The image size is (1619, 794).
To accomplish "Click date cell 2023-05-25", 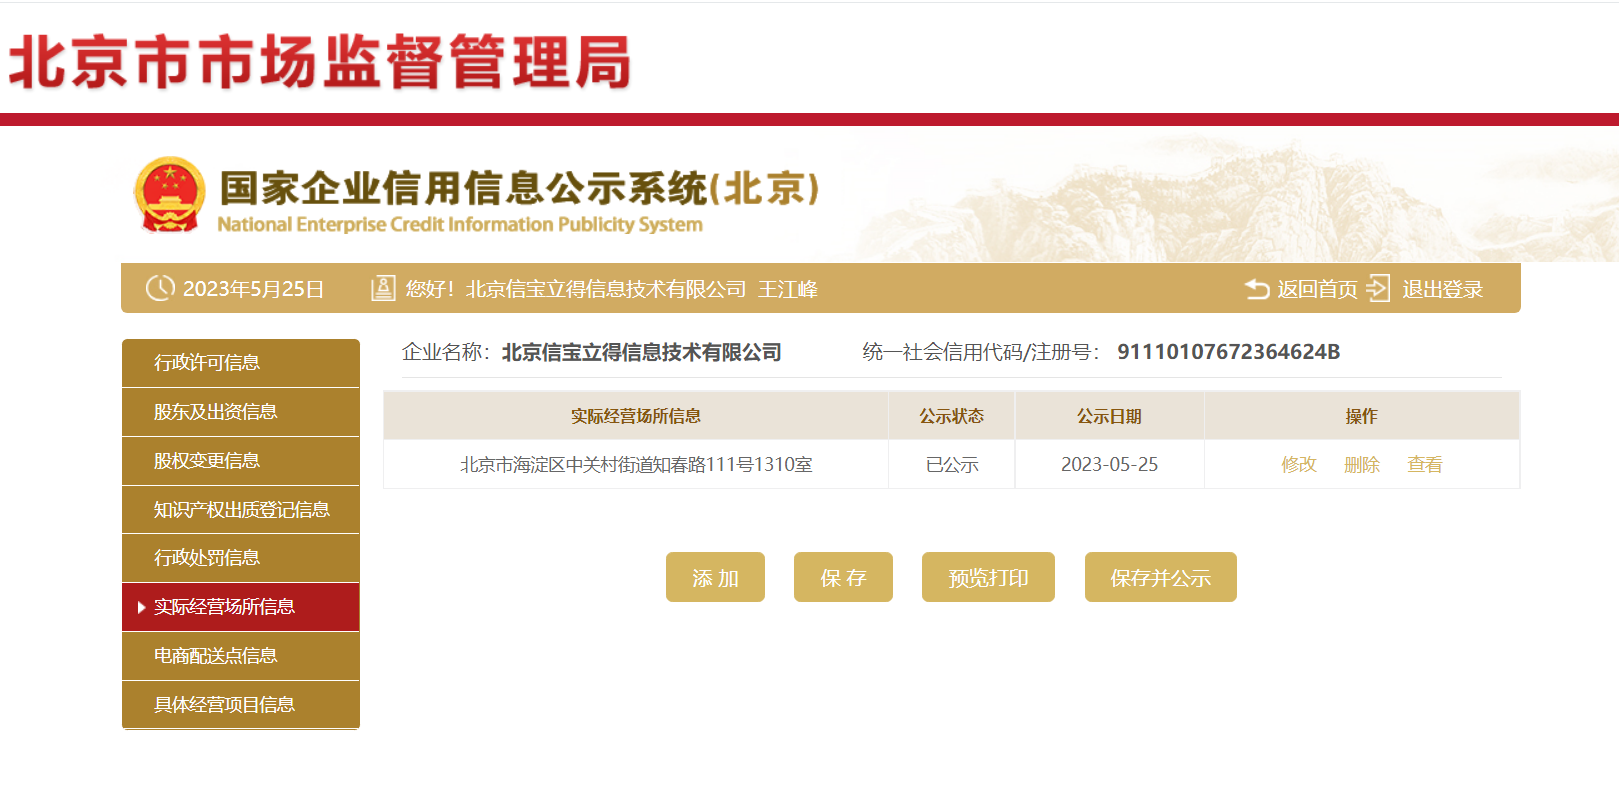I will [x=1110, y=464].
